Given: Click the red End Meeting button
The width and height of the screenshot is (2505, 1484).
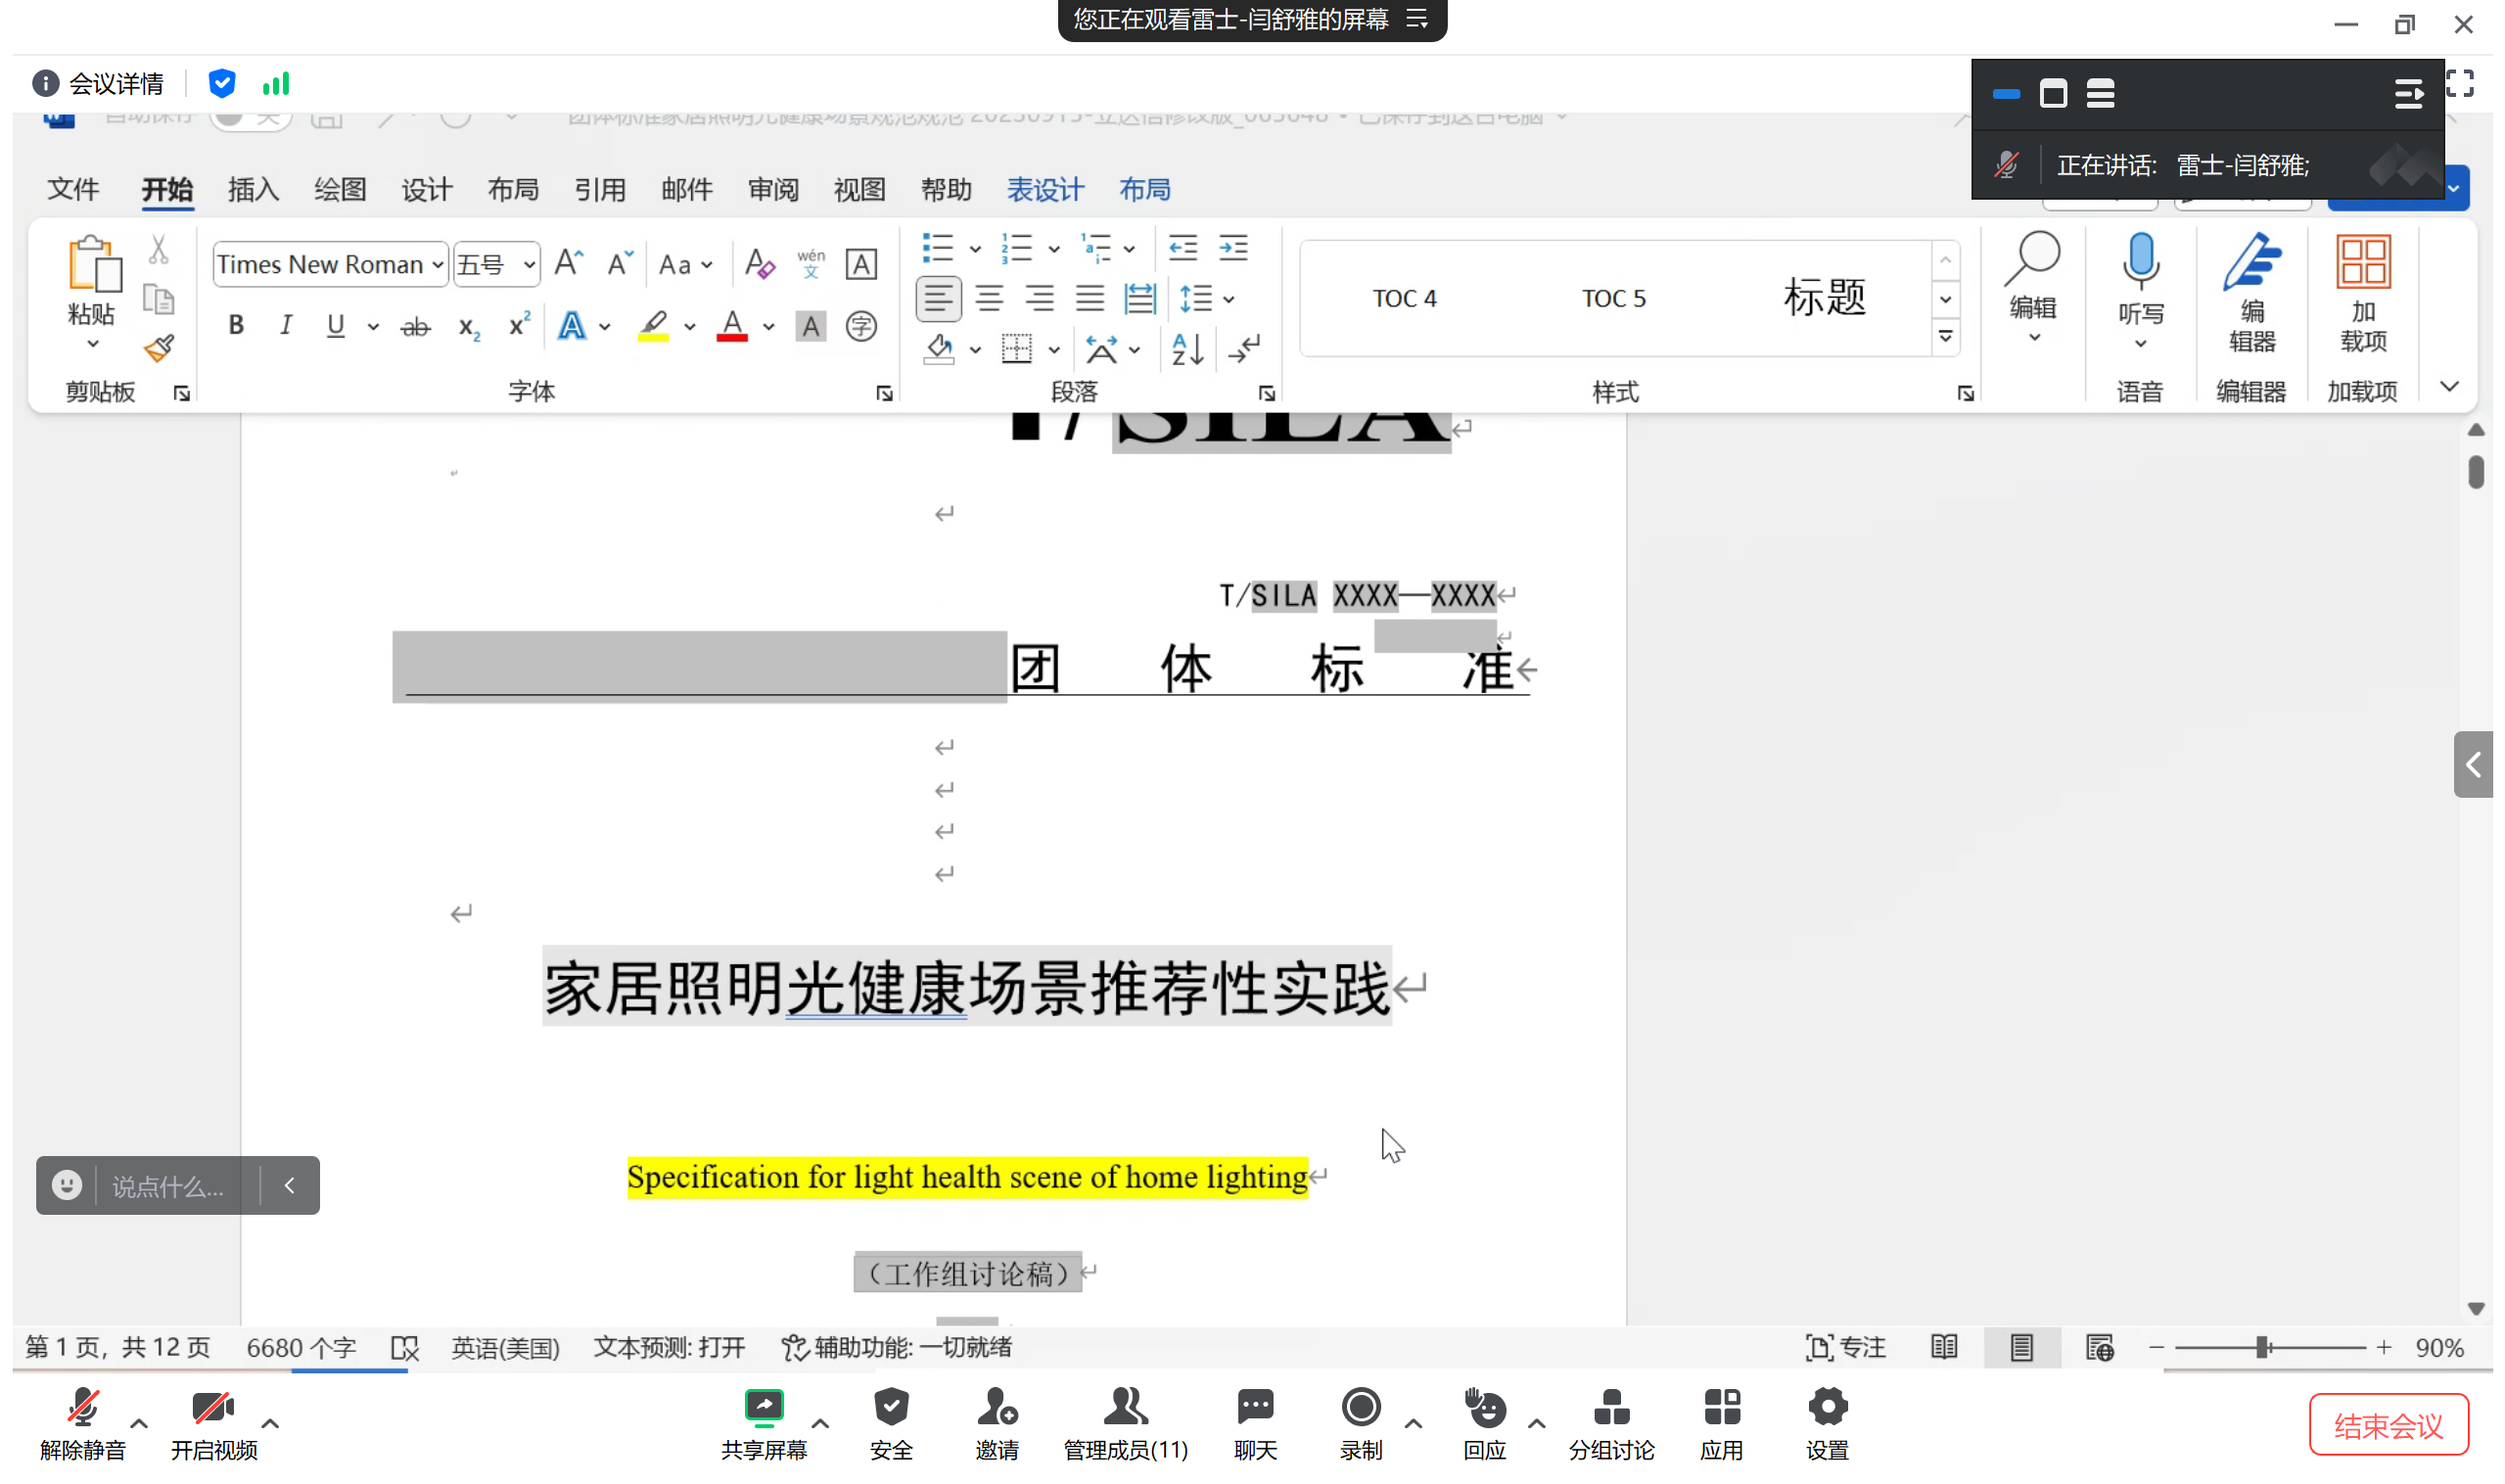Looking at the screenshot, I should [2387, 1424].
